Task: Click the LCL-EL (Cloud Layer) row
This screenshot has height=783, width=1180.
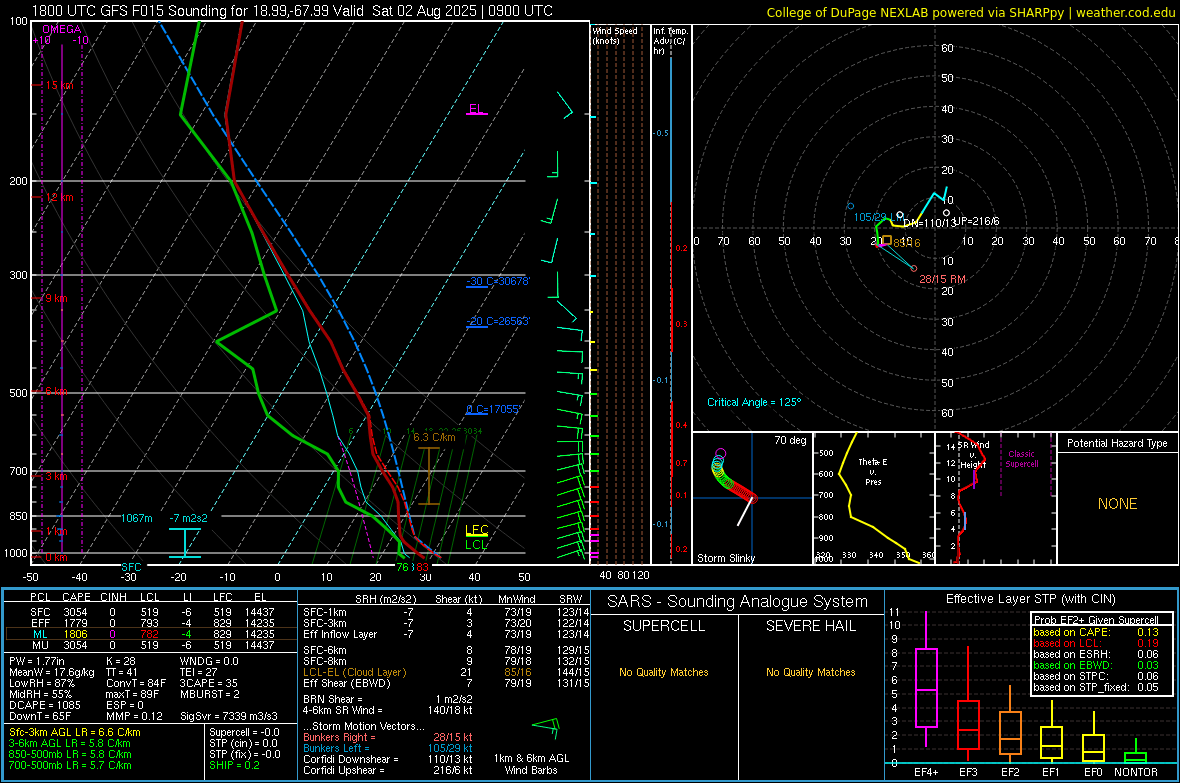Action: click(447, 672)
